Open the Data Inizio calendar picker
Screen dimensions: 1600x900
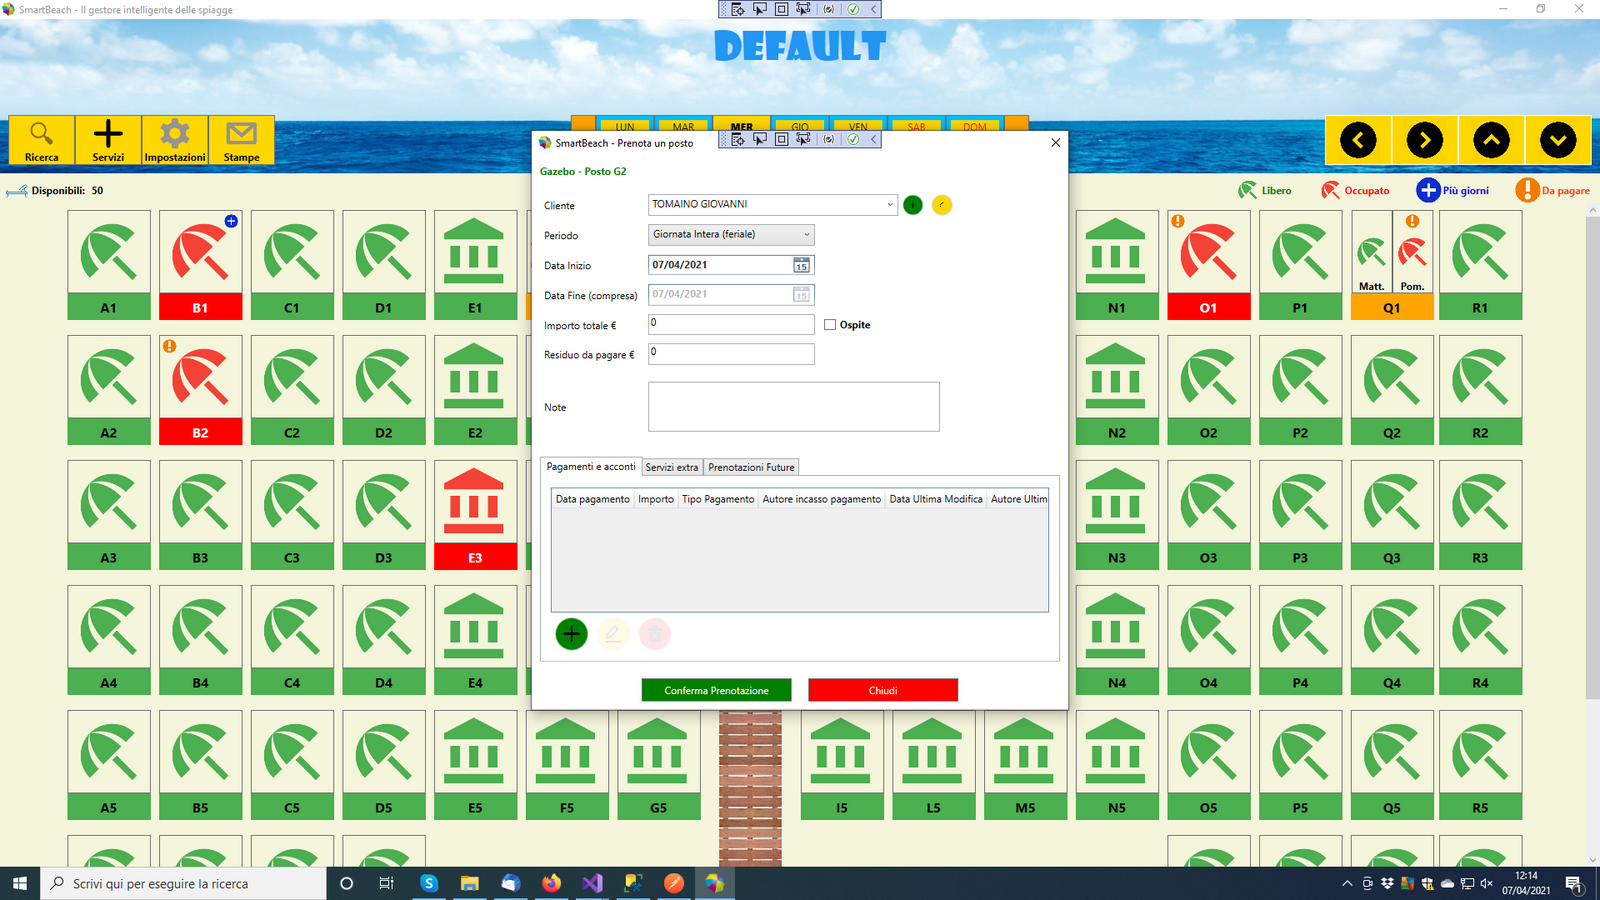pyautogui.click(x=801, y=265)
